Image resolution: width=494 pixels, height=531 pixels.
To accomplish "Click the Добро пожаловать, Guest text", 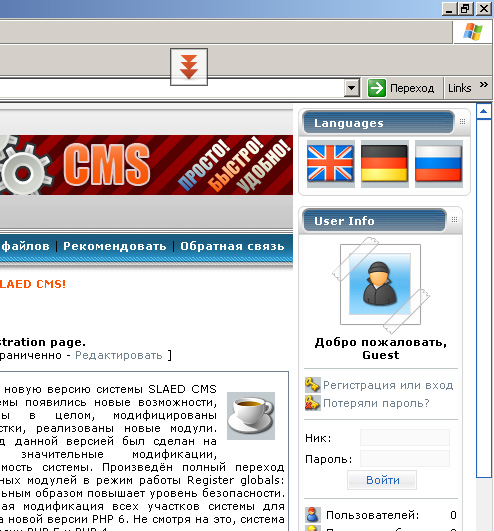I will (381, 348).
